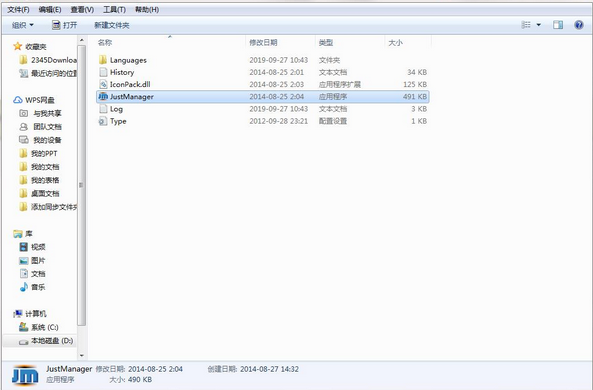Click the 打开 toolbar button

[x=64, y=25]
